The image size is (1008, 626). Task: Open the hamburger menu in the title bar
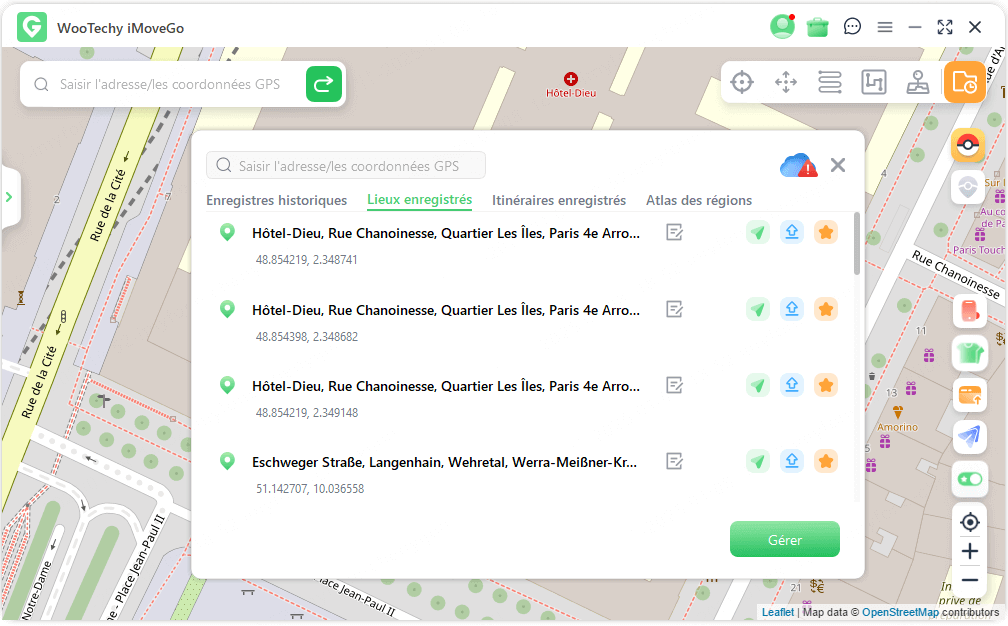click(x=885, y=27)
